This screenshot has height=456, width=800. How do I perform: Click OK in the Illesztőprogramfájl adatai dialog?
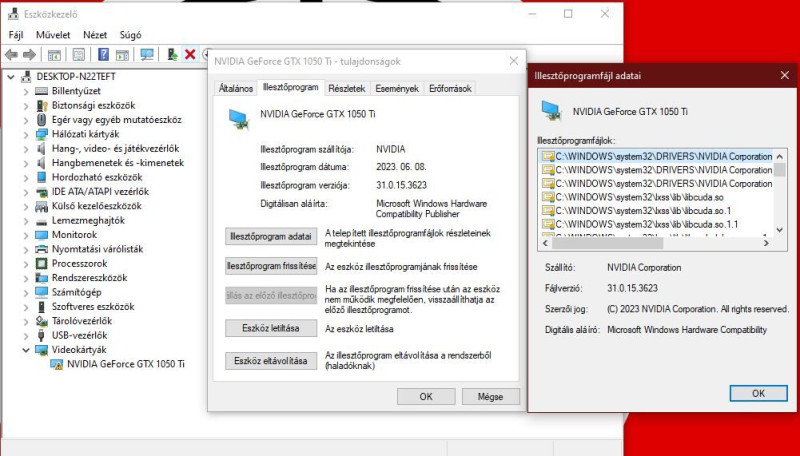(x=758, y=393)
